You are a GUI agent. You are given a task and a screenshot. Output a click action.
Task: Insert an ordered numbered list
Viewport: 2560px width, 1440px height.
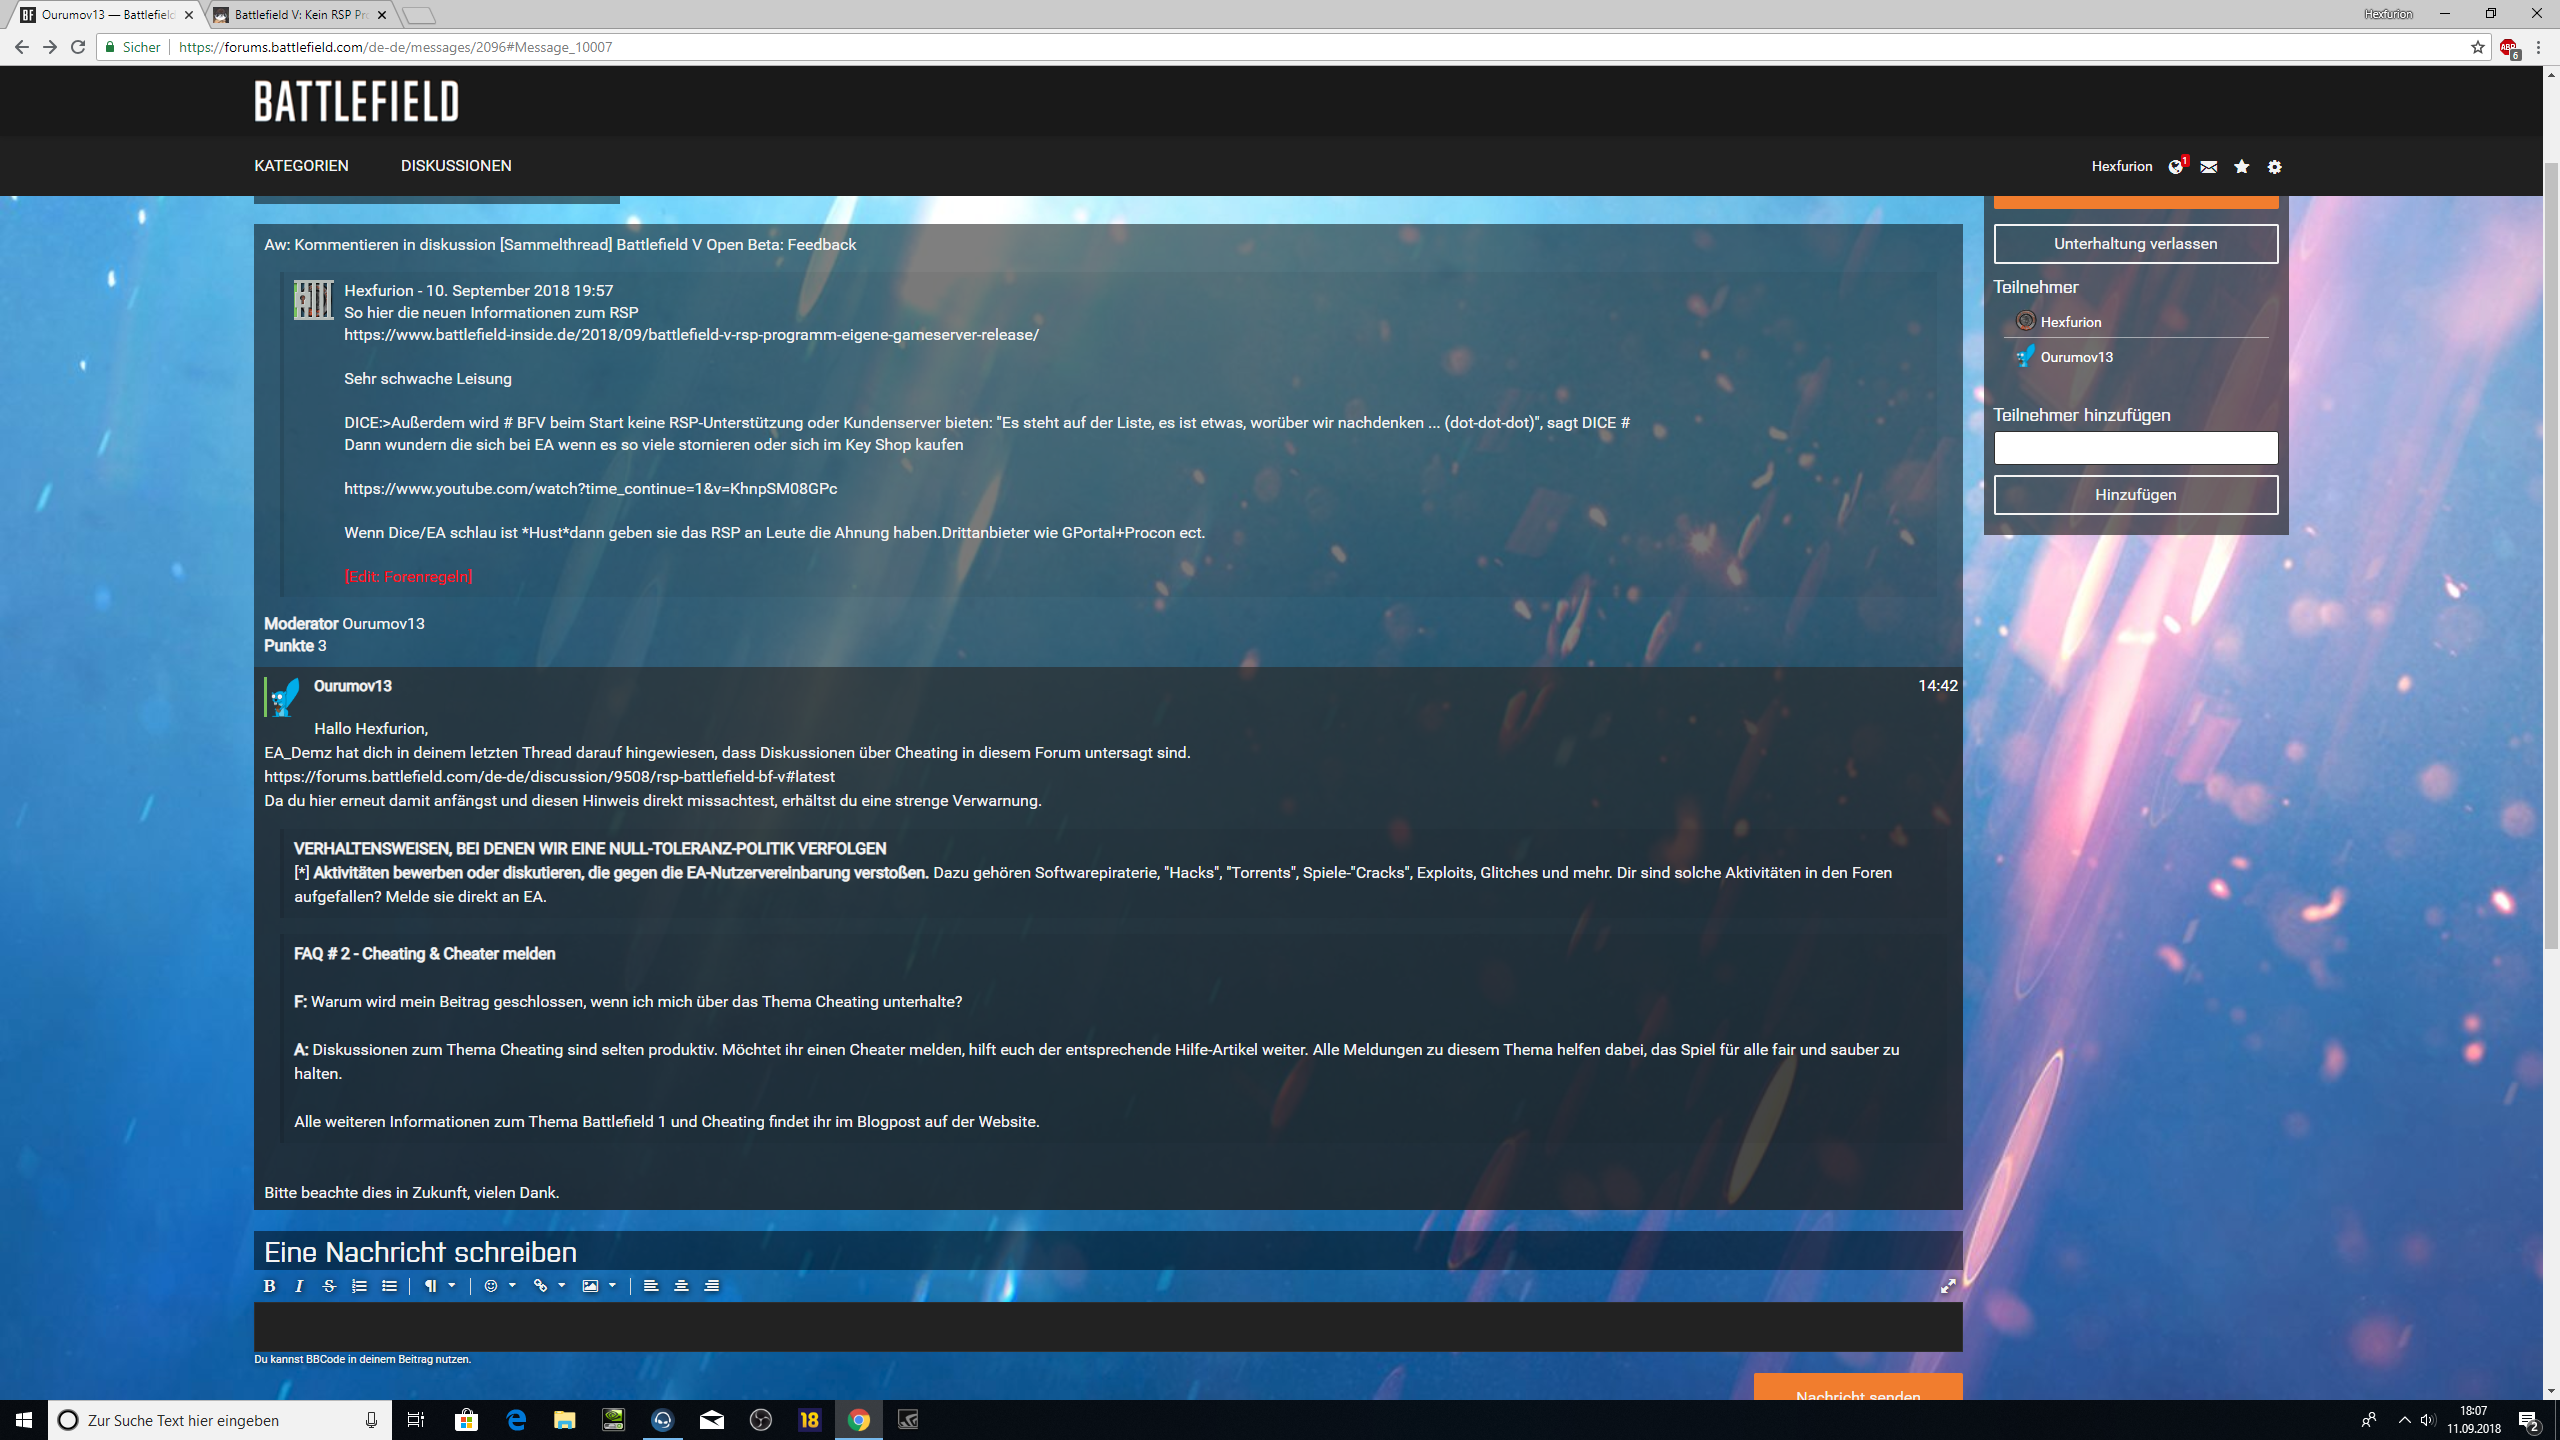coord(359,1286)
